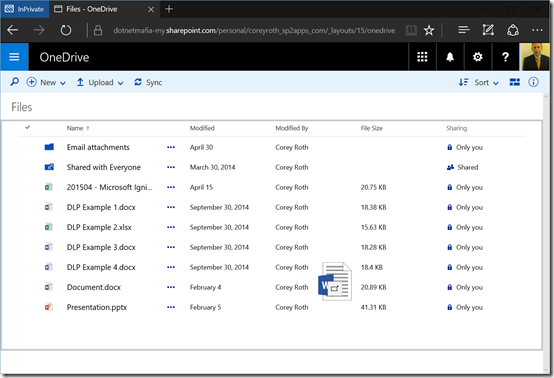Refresh the page in the browser
554x378 pixels.
66,30
